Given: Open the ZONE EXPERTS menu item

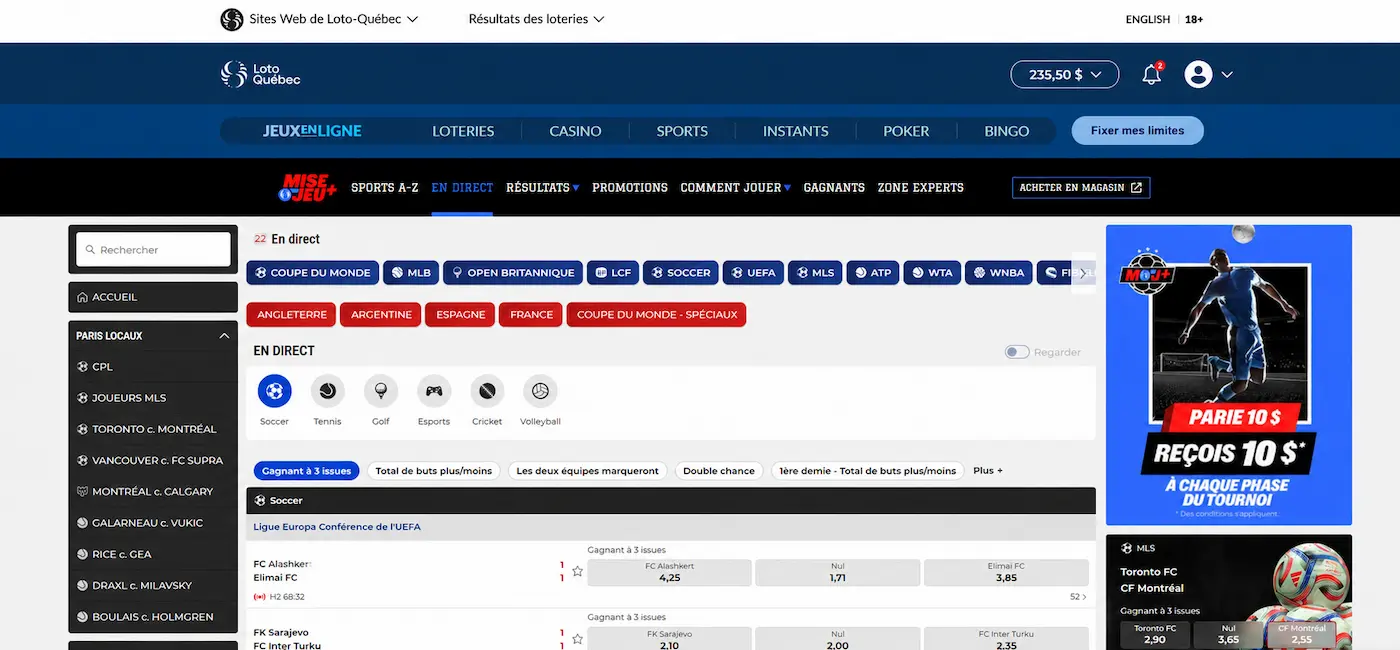Looking at the screenshot, I should (921, 188).
